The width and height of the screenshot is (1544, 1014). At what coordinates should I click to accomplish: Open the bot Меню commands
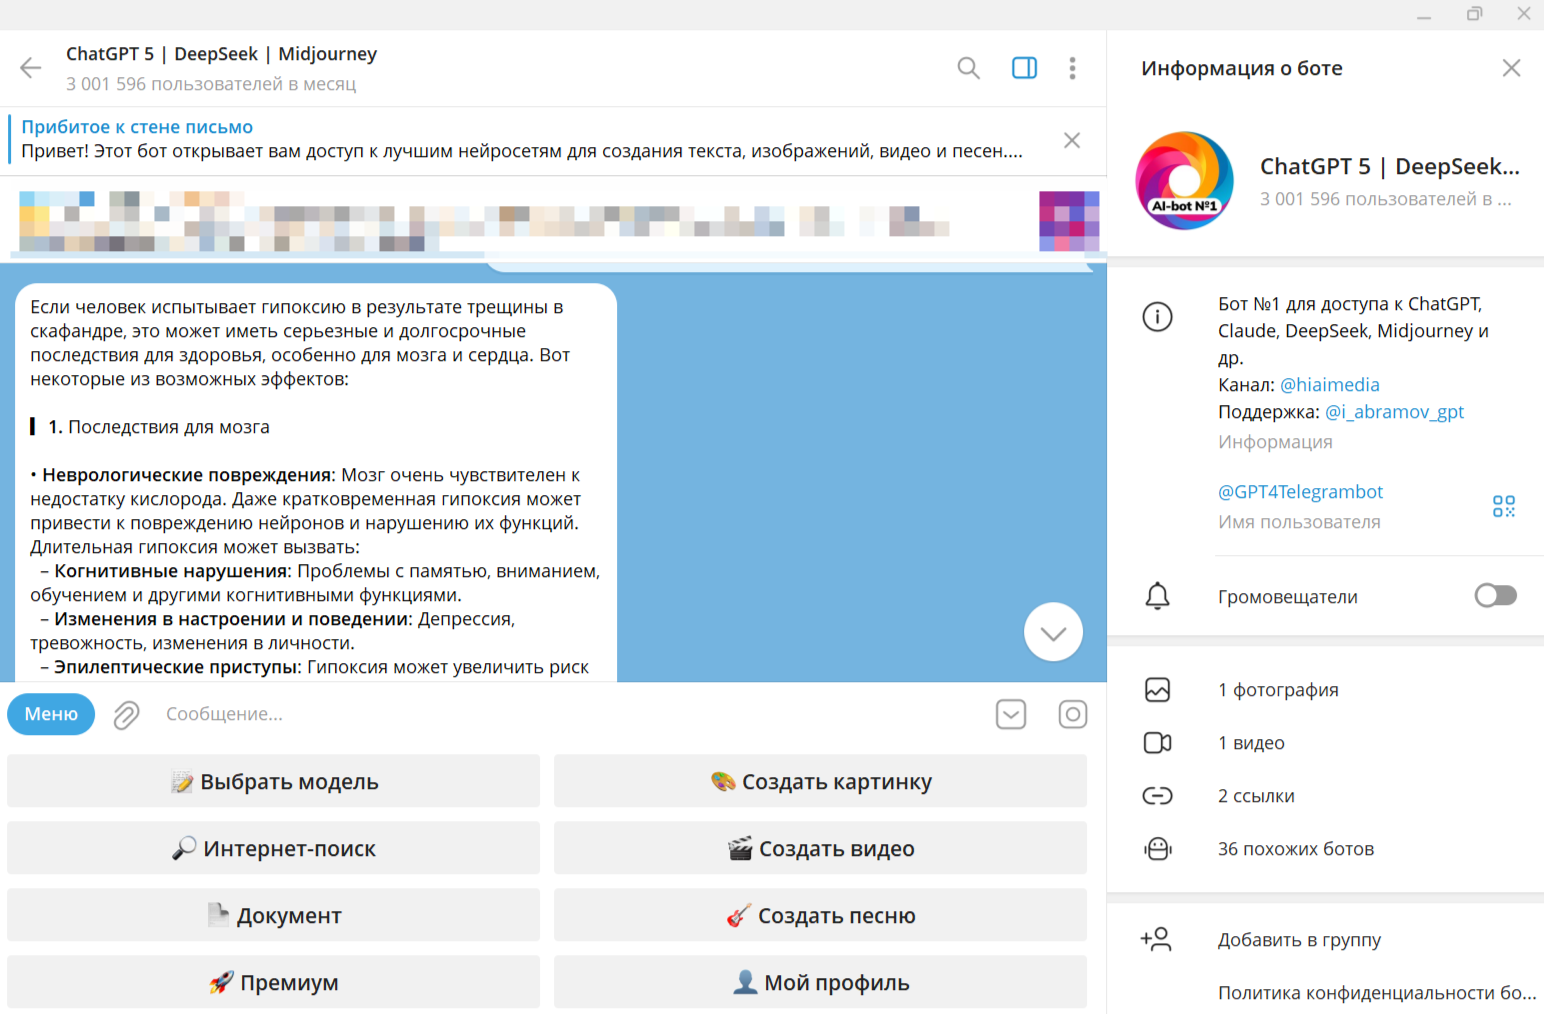click(x=50, y=714)
